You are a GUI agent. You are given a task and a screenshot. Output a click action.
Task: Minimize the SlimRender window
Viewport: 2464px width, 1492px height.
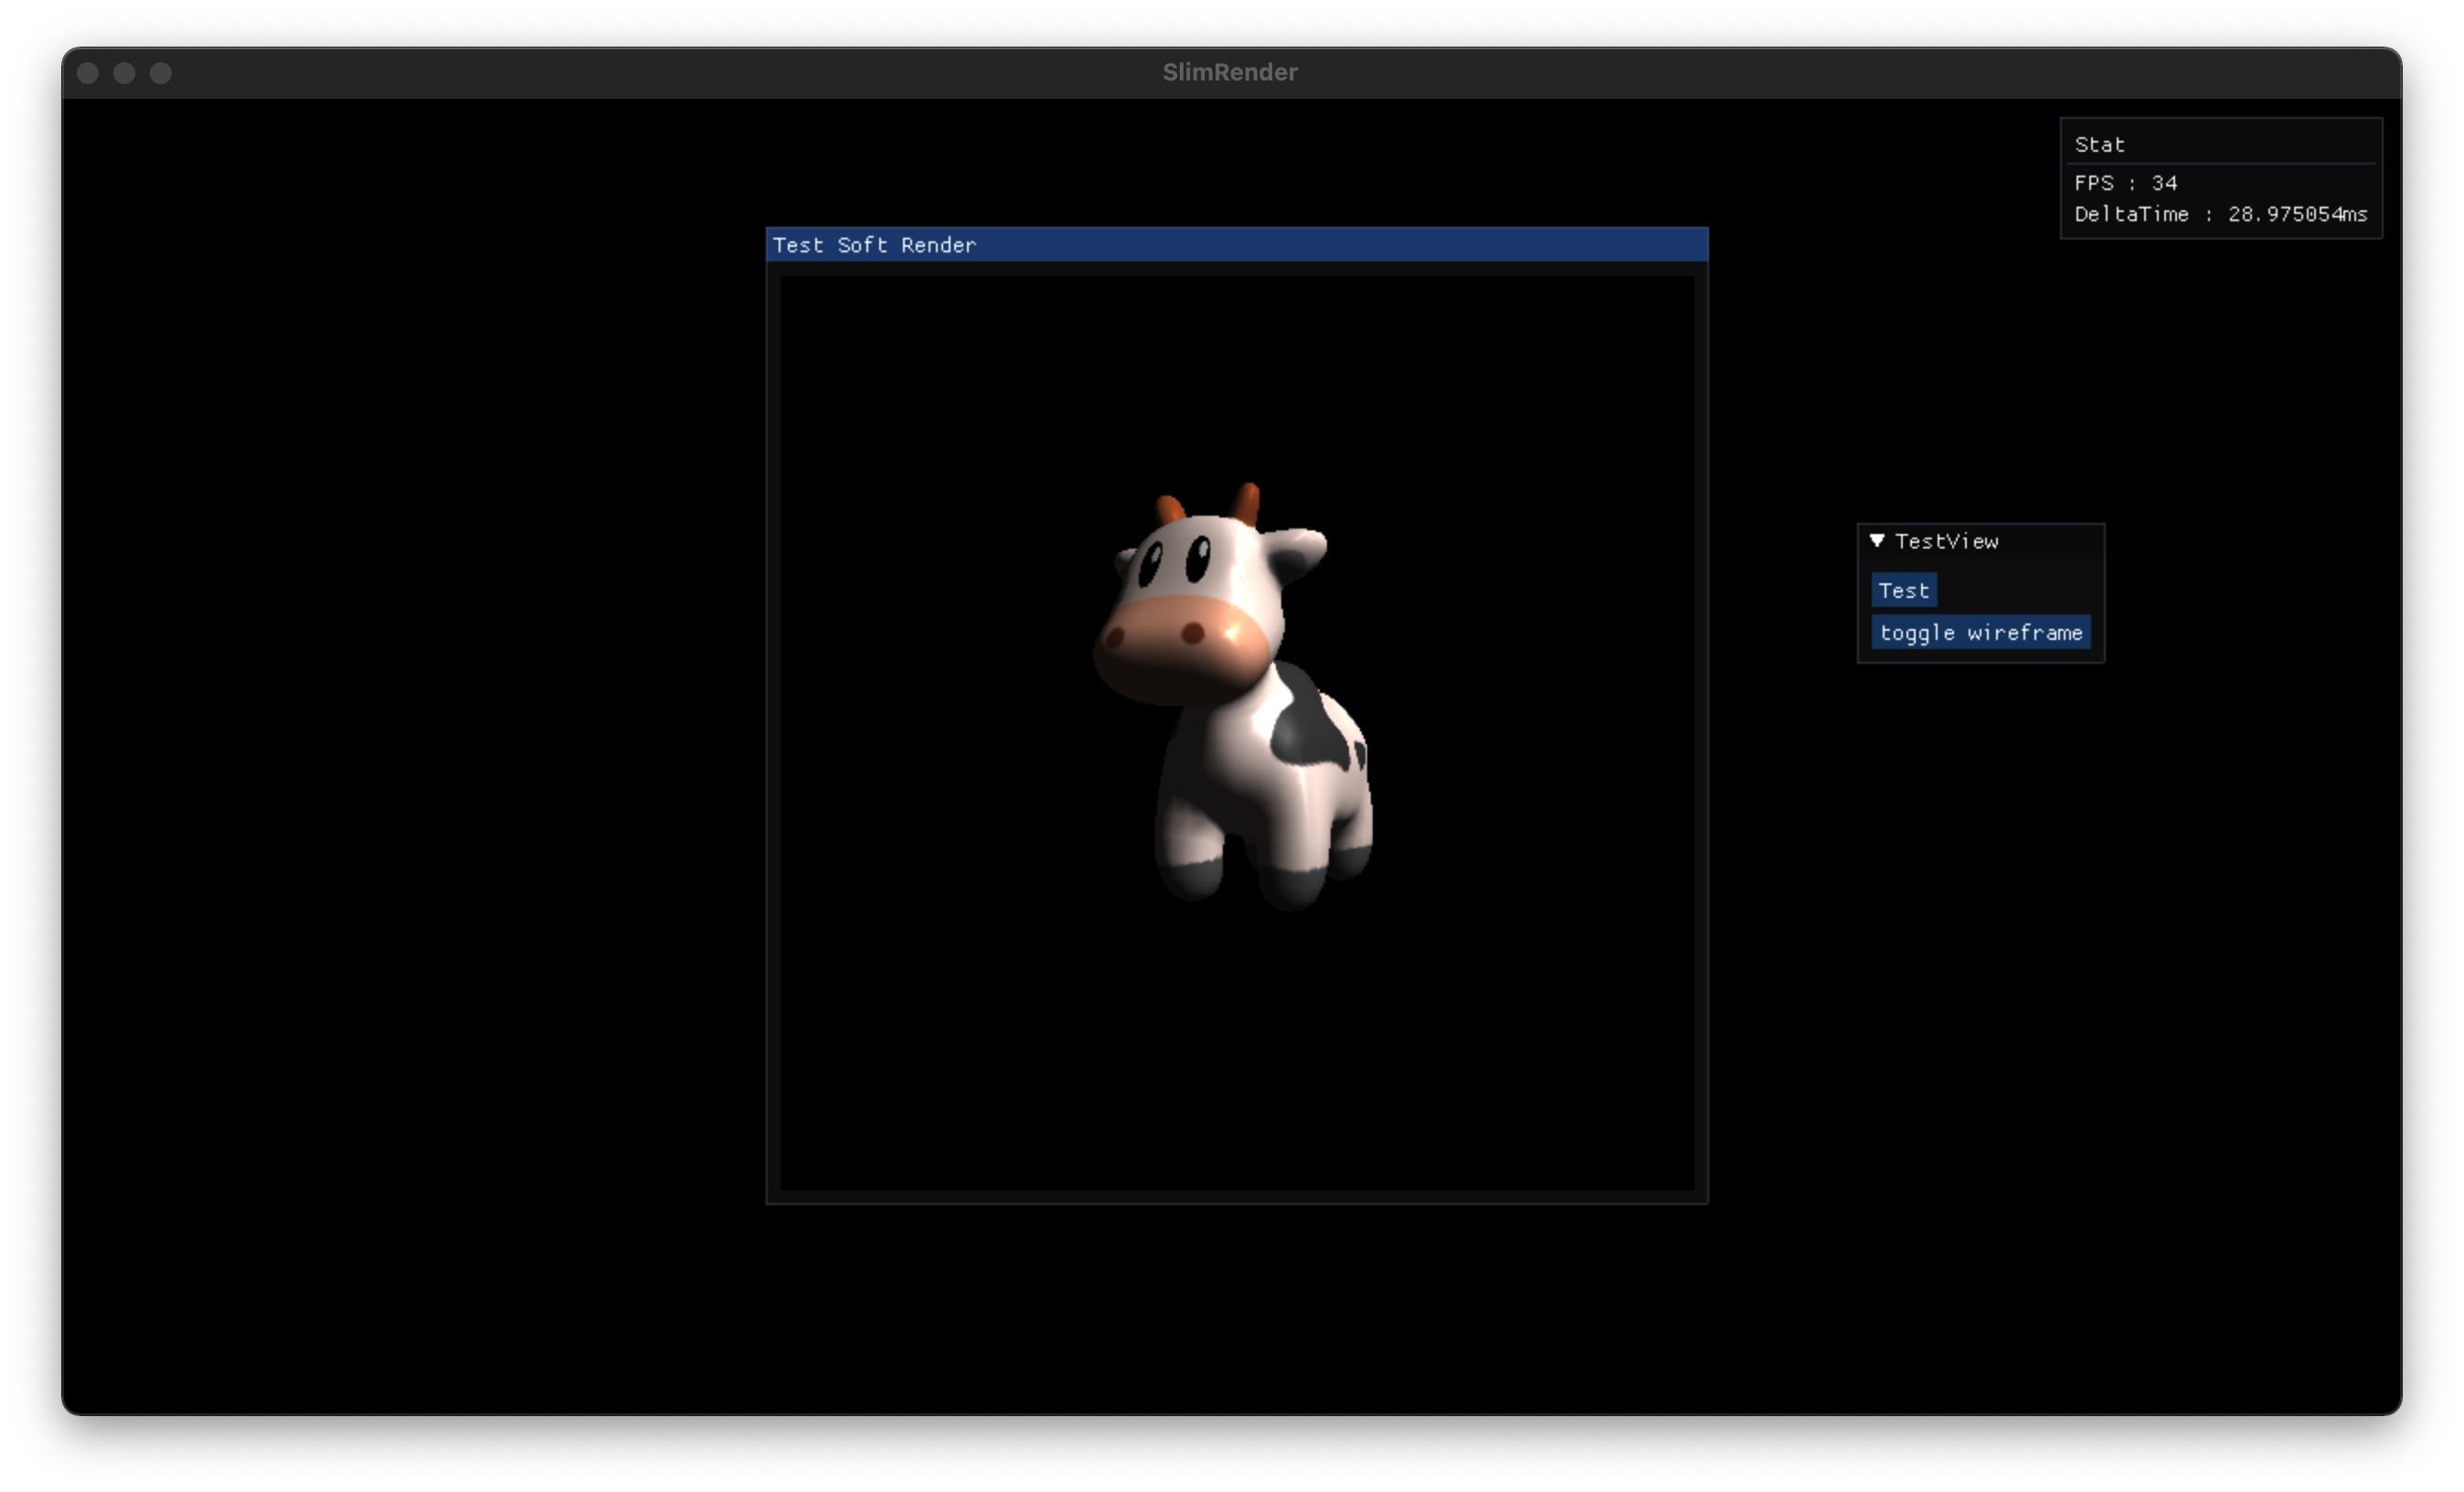tap(124, 73)
